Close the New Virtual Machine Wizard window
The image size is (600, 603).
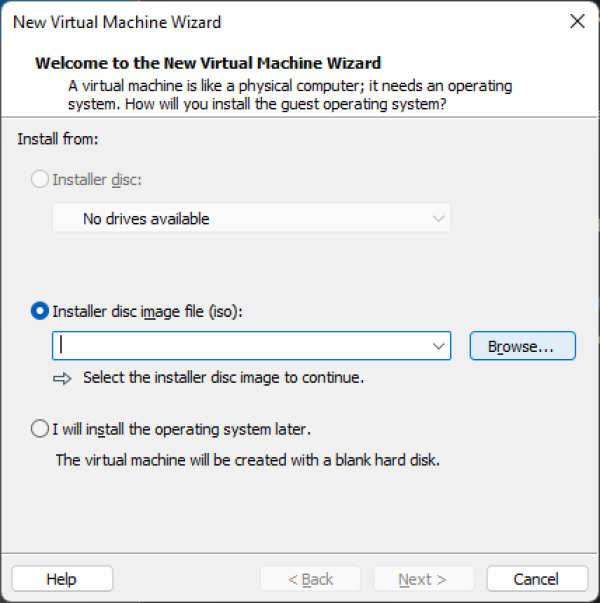point(577,21)
